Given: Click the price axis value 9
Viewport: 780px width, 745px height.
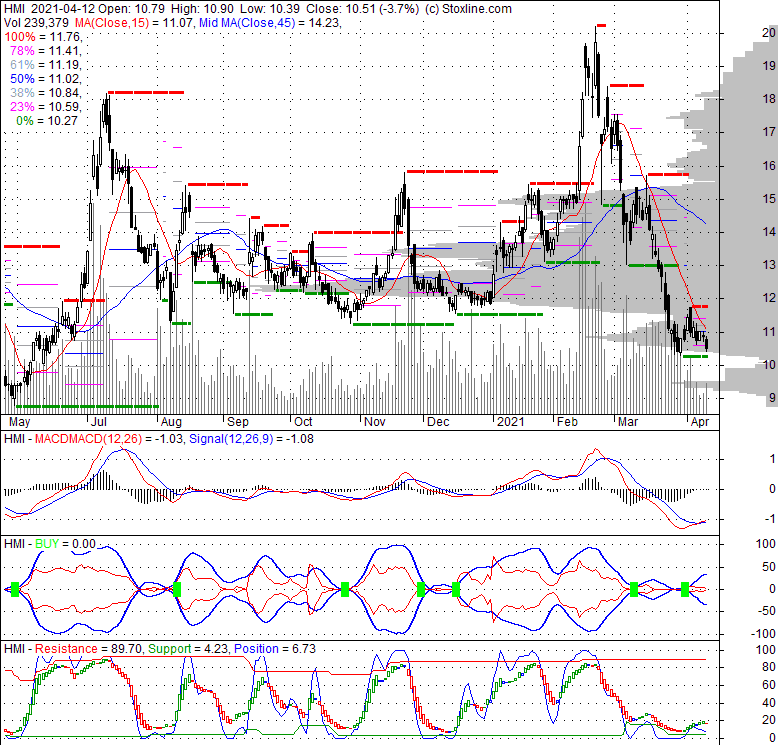Looking at the screenshot, I should click(x=772, y=397).
